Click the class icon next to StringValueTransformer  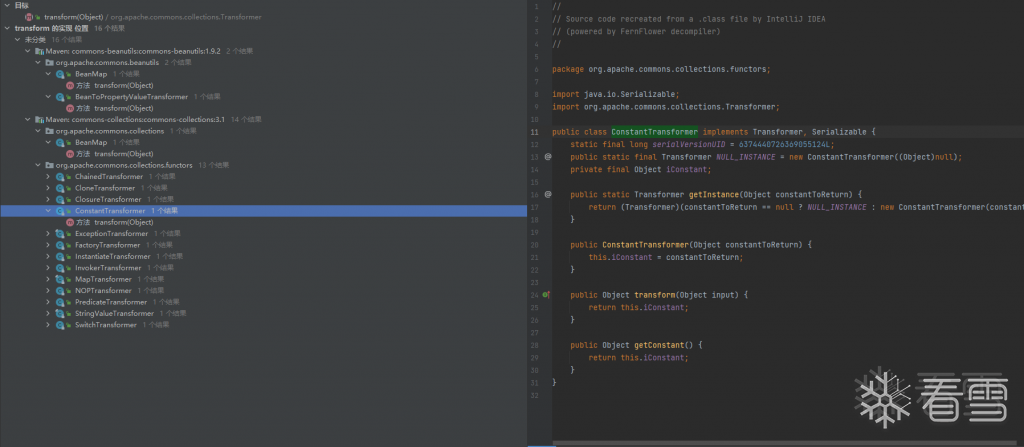pyautogui.click(x=61, y=314)
